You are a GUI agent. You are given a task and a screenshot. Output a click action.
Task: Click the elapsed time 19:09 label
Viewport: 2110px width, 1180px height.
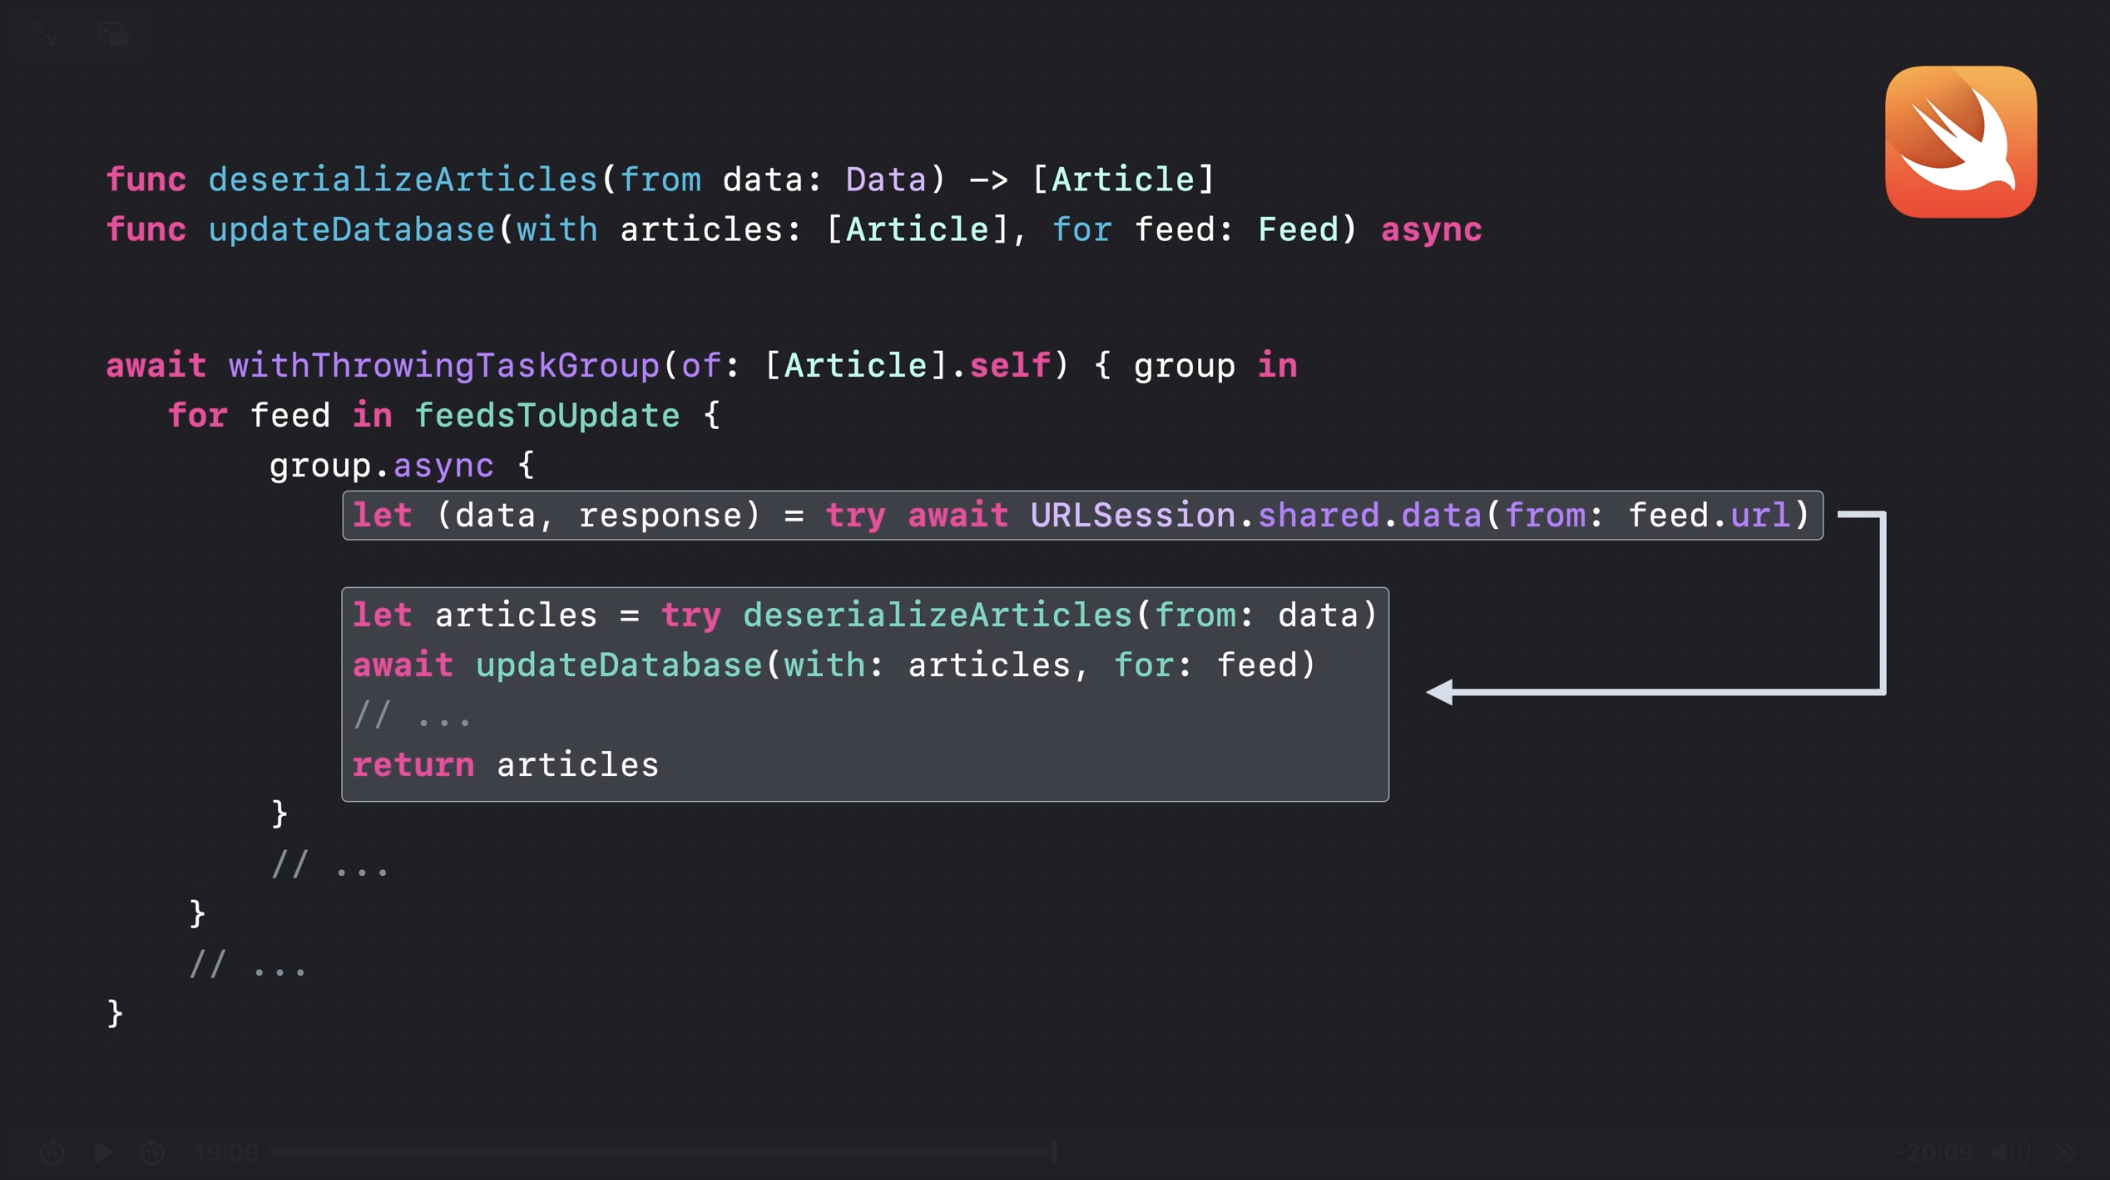227,1153
